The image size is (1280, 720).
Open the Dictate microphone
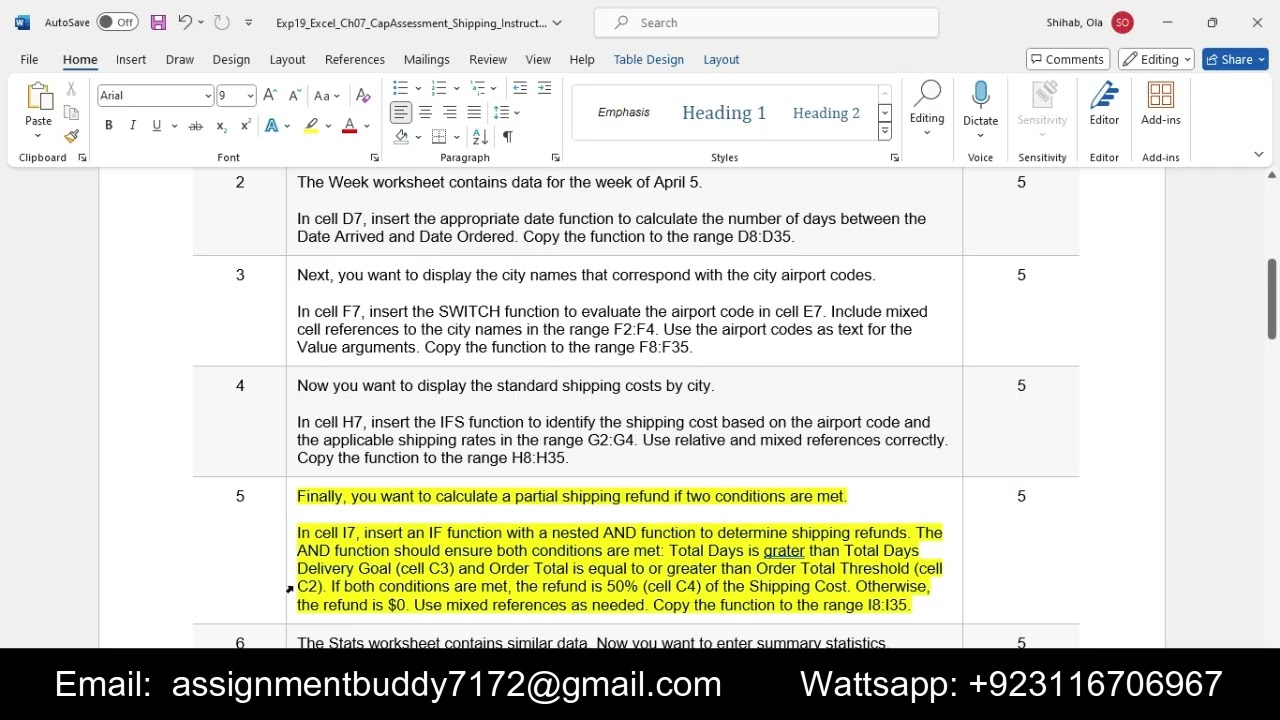(x=980, y=97)
